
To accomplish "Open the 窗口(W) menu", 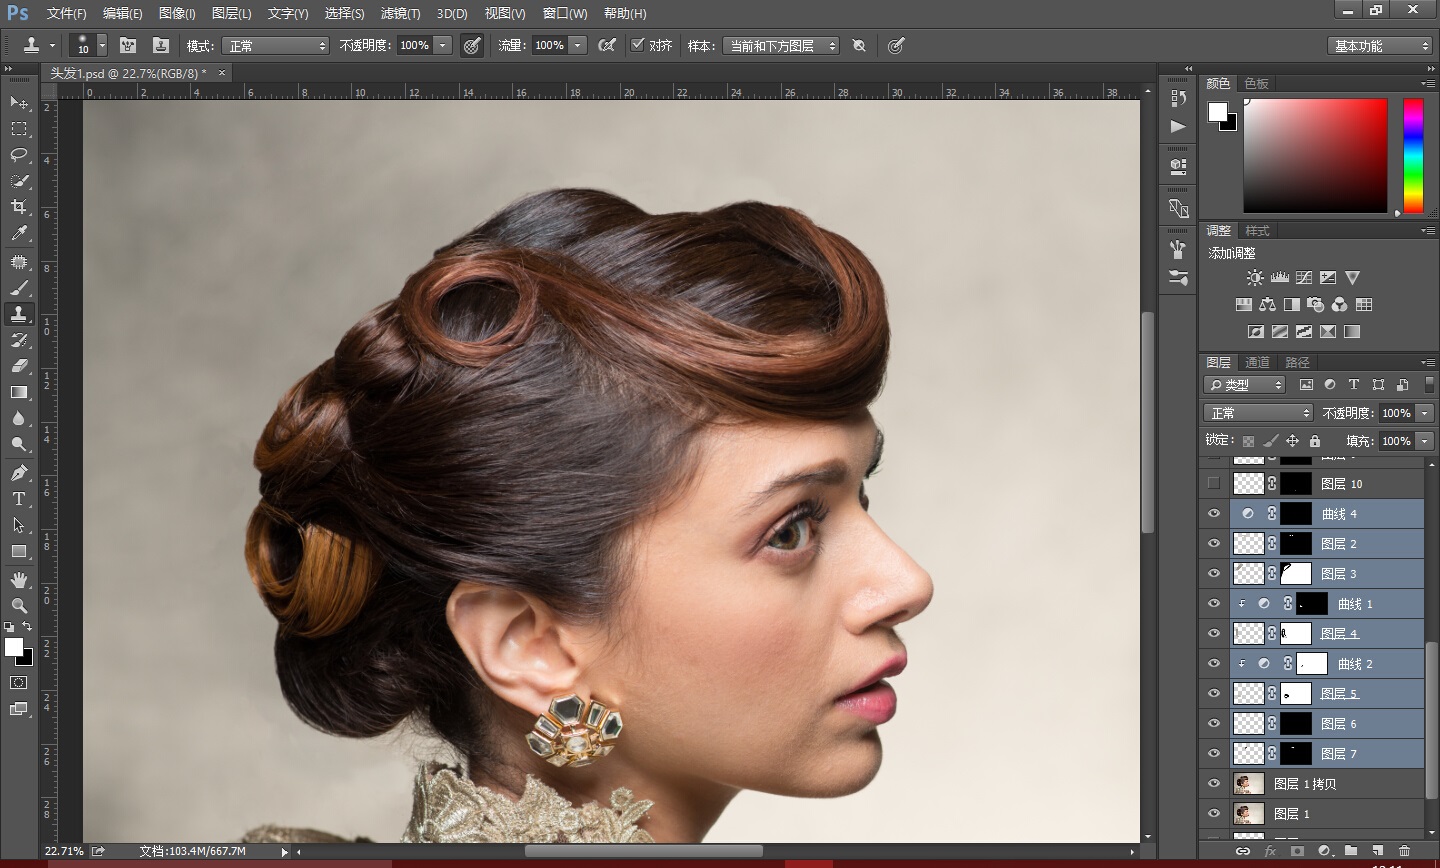I will 565,13.
